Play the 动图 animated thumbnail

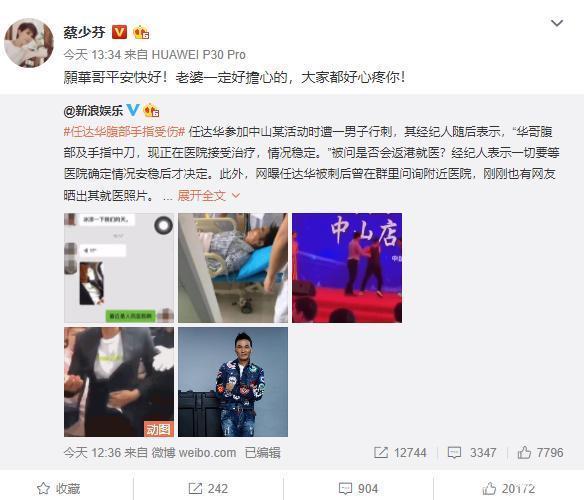click(119, 382)
